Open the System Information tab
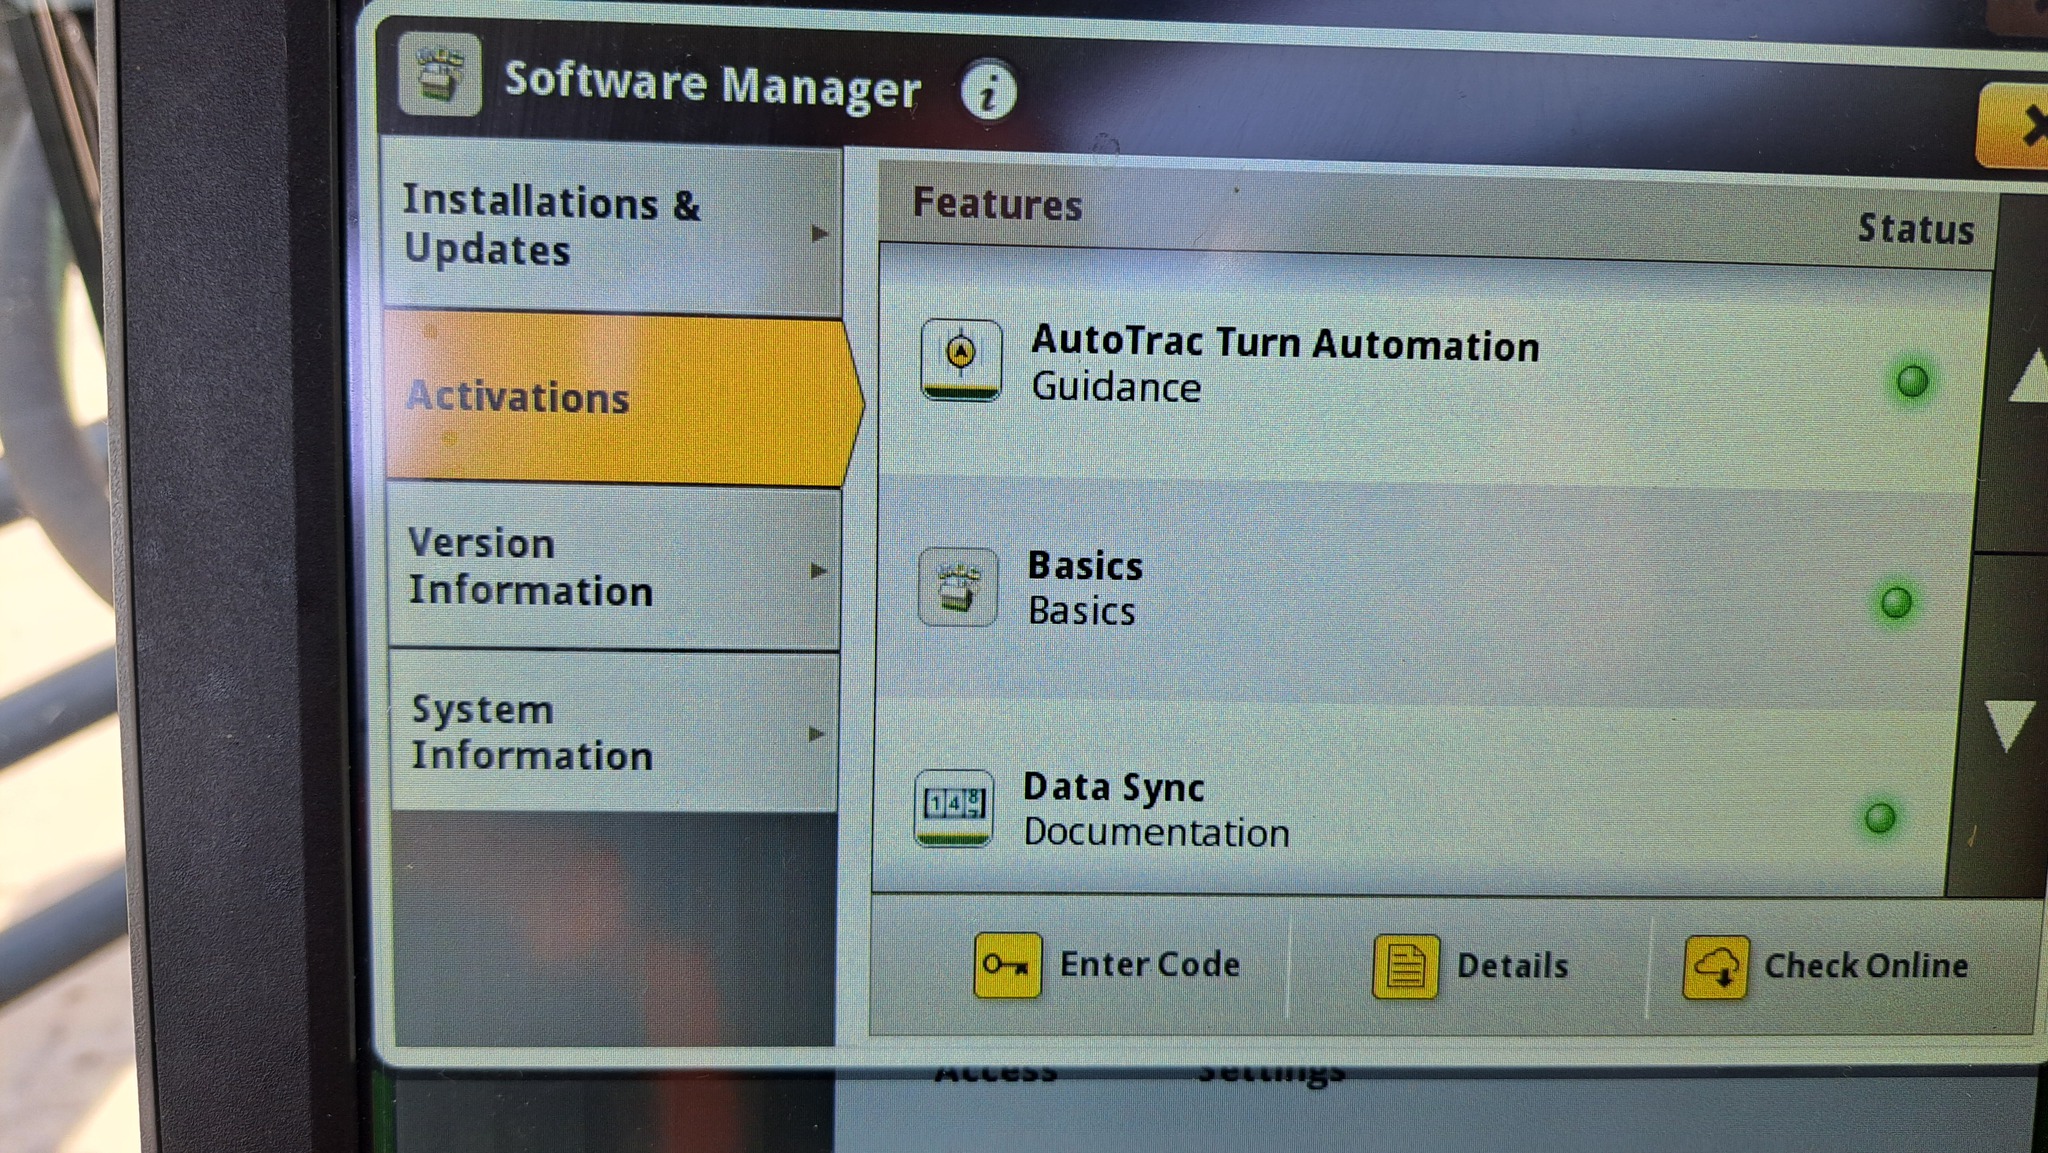Viewport: 2048px width, 1153px height. pos(614,732)
